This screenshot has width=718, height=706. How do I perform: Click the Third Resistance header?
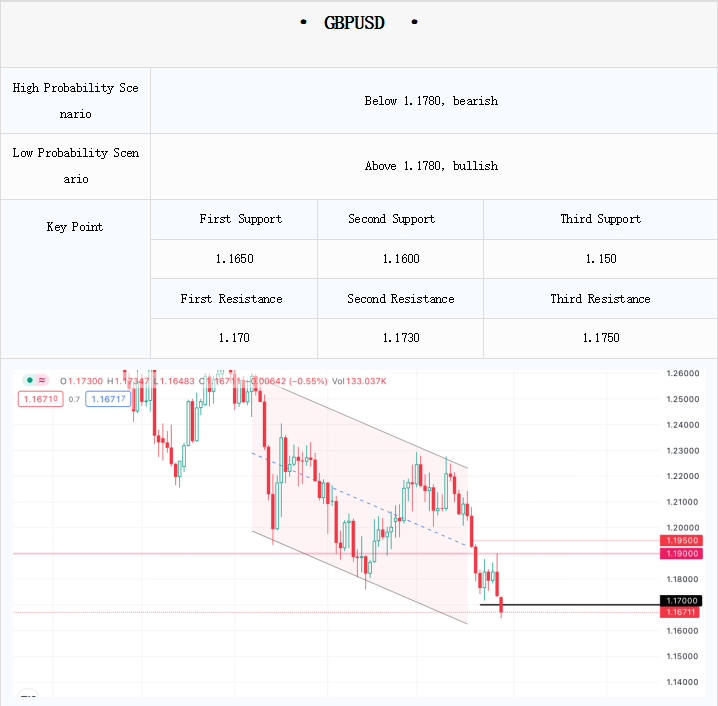click(600, 299)
